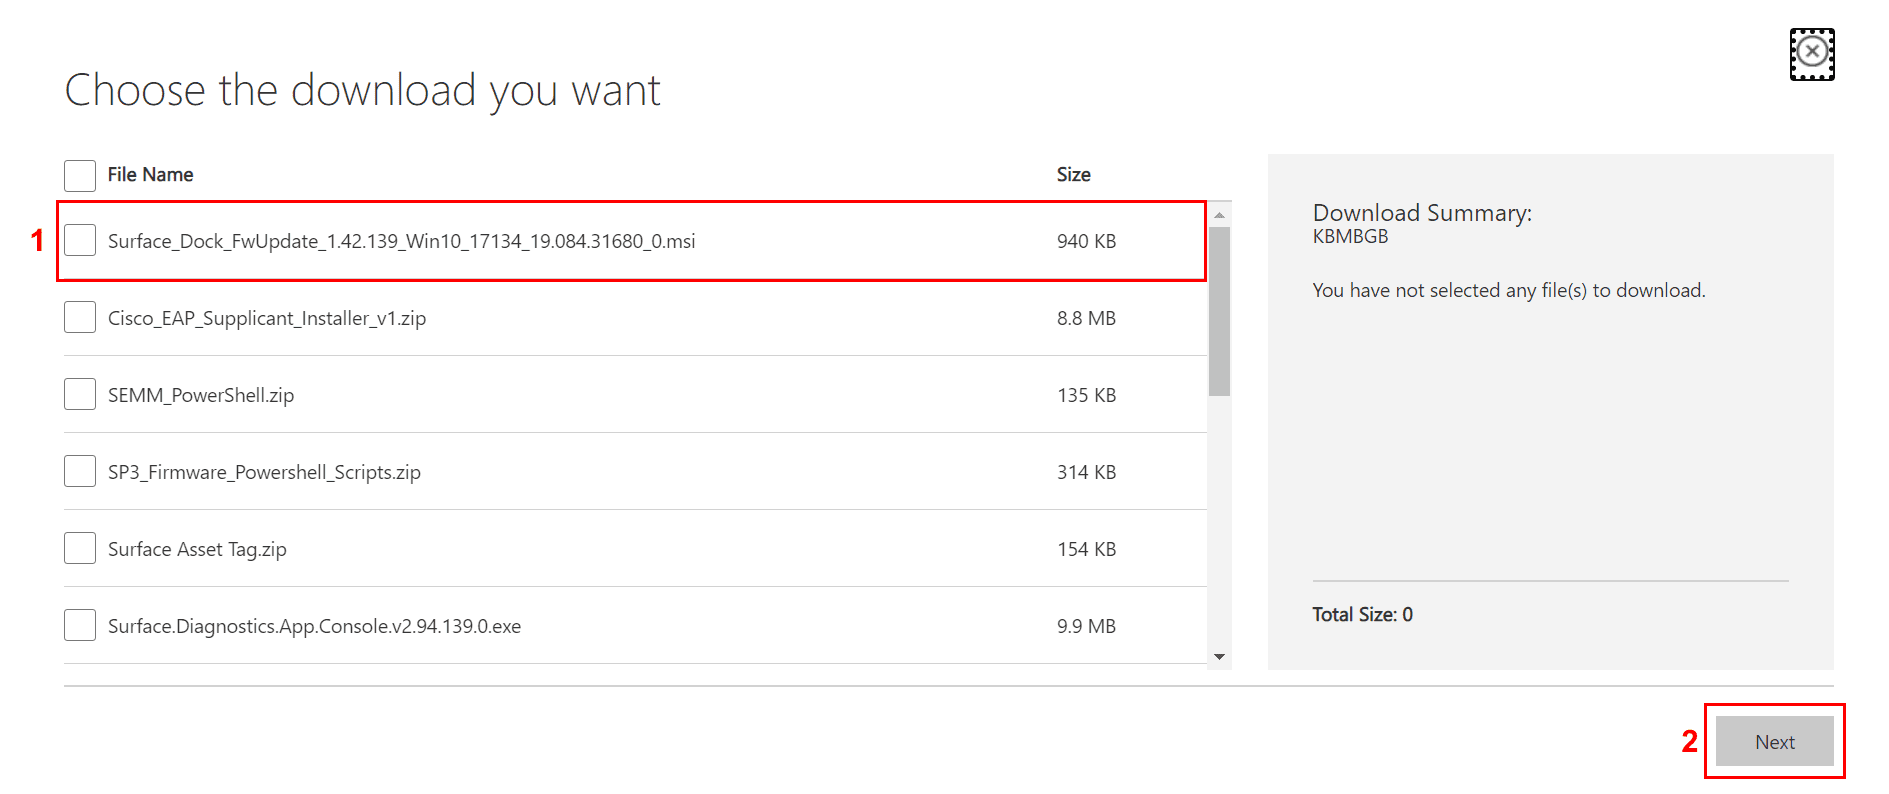
Task: Click the 'Choose the download you want' title
Action: [x=362, y=91]
